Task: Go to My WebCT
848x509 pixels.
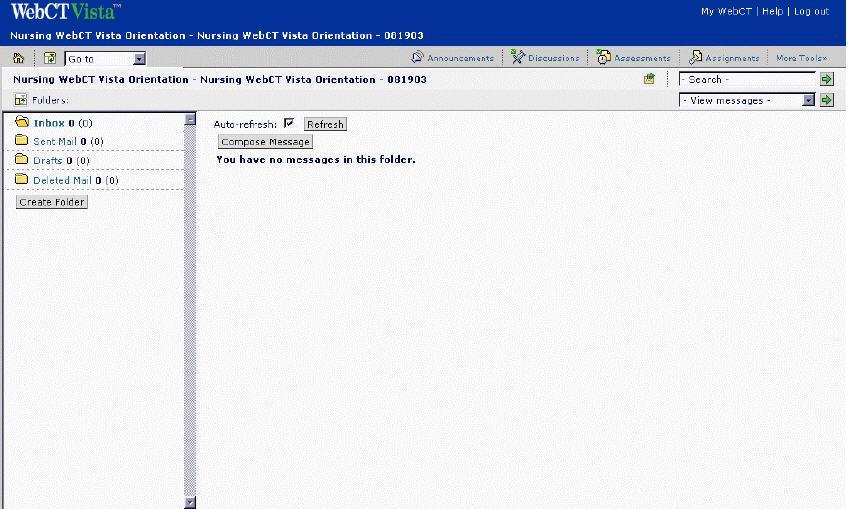Action: pos(726,11)
